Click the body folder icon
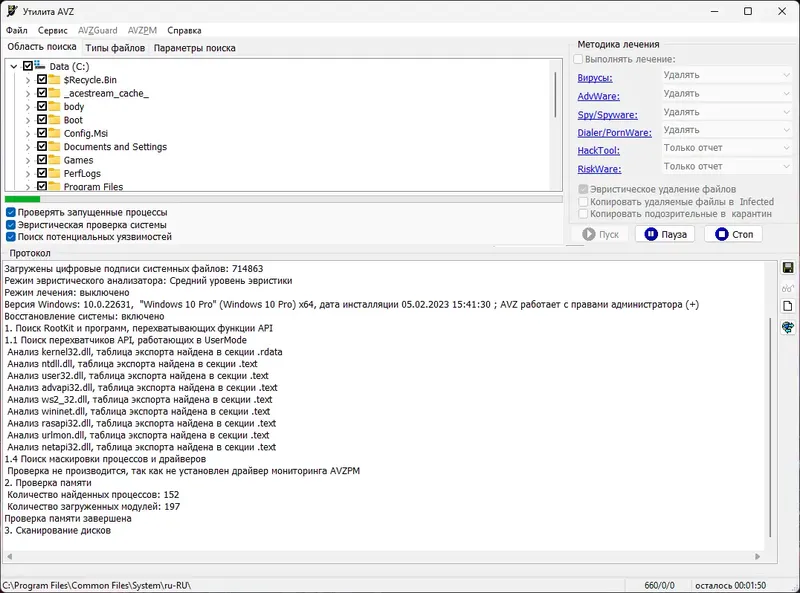The width and height of the screenshot is (800, 593). pos(54,106)
